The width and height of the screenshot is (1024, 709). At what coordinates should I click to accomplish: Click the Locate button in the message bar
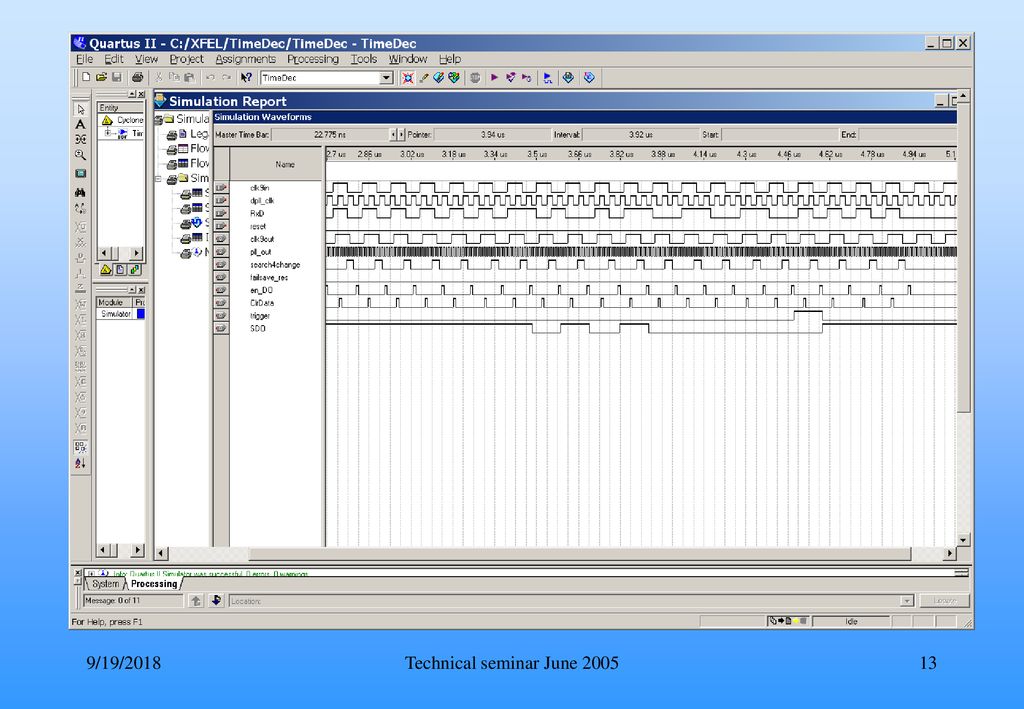click(x=944, y=601)
